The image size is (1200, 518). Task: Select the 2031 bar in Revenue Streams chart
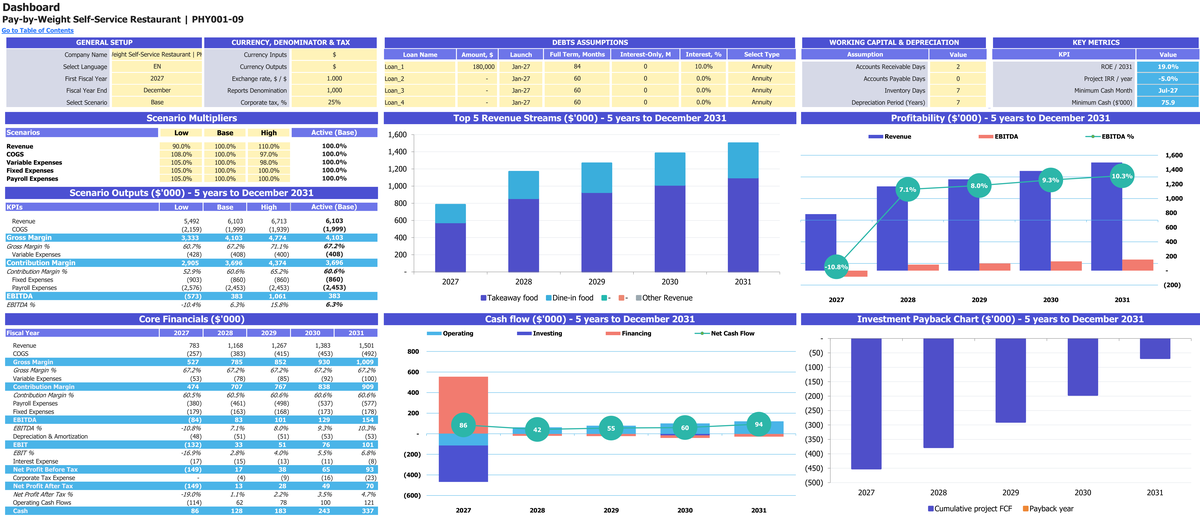pyautogui.click(x=742, y=207)
